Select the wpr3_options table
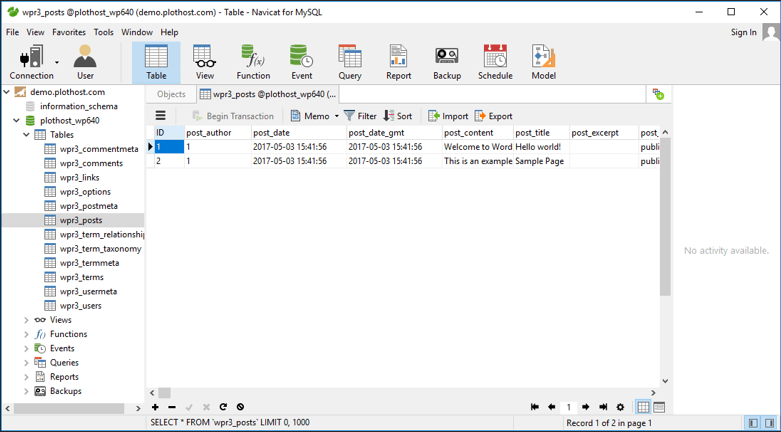 point(85,192)
